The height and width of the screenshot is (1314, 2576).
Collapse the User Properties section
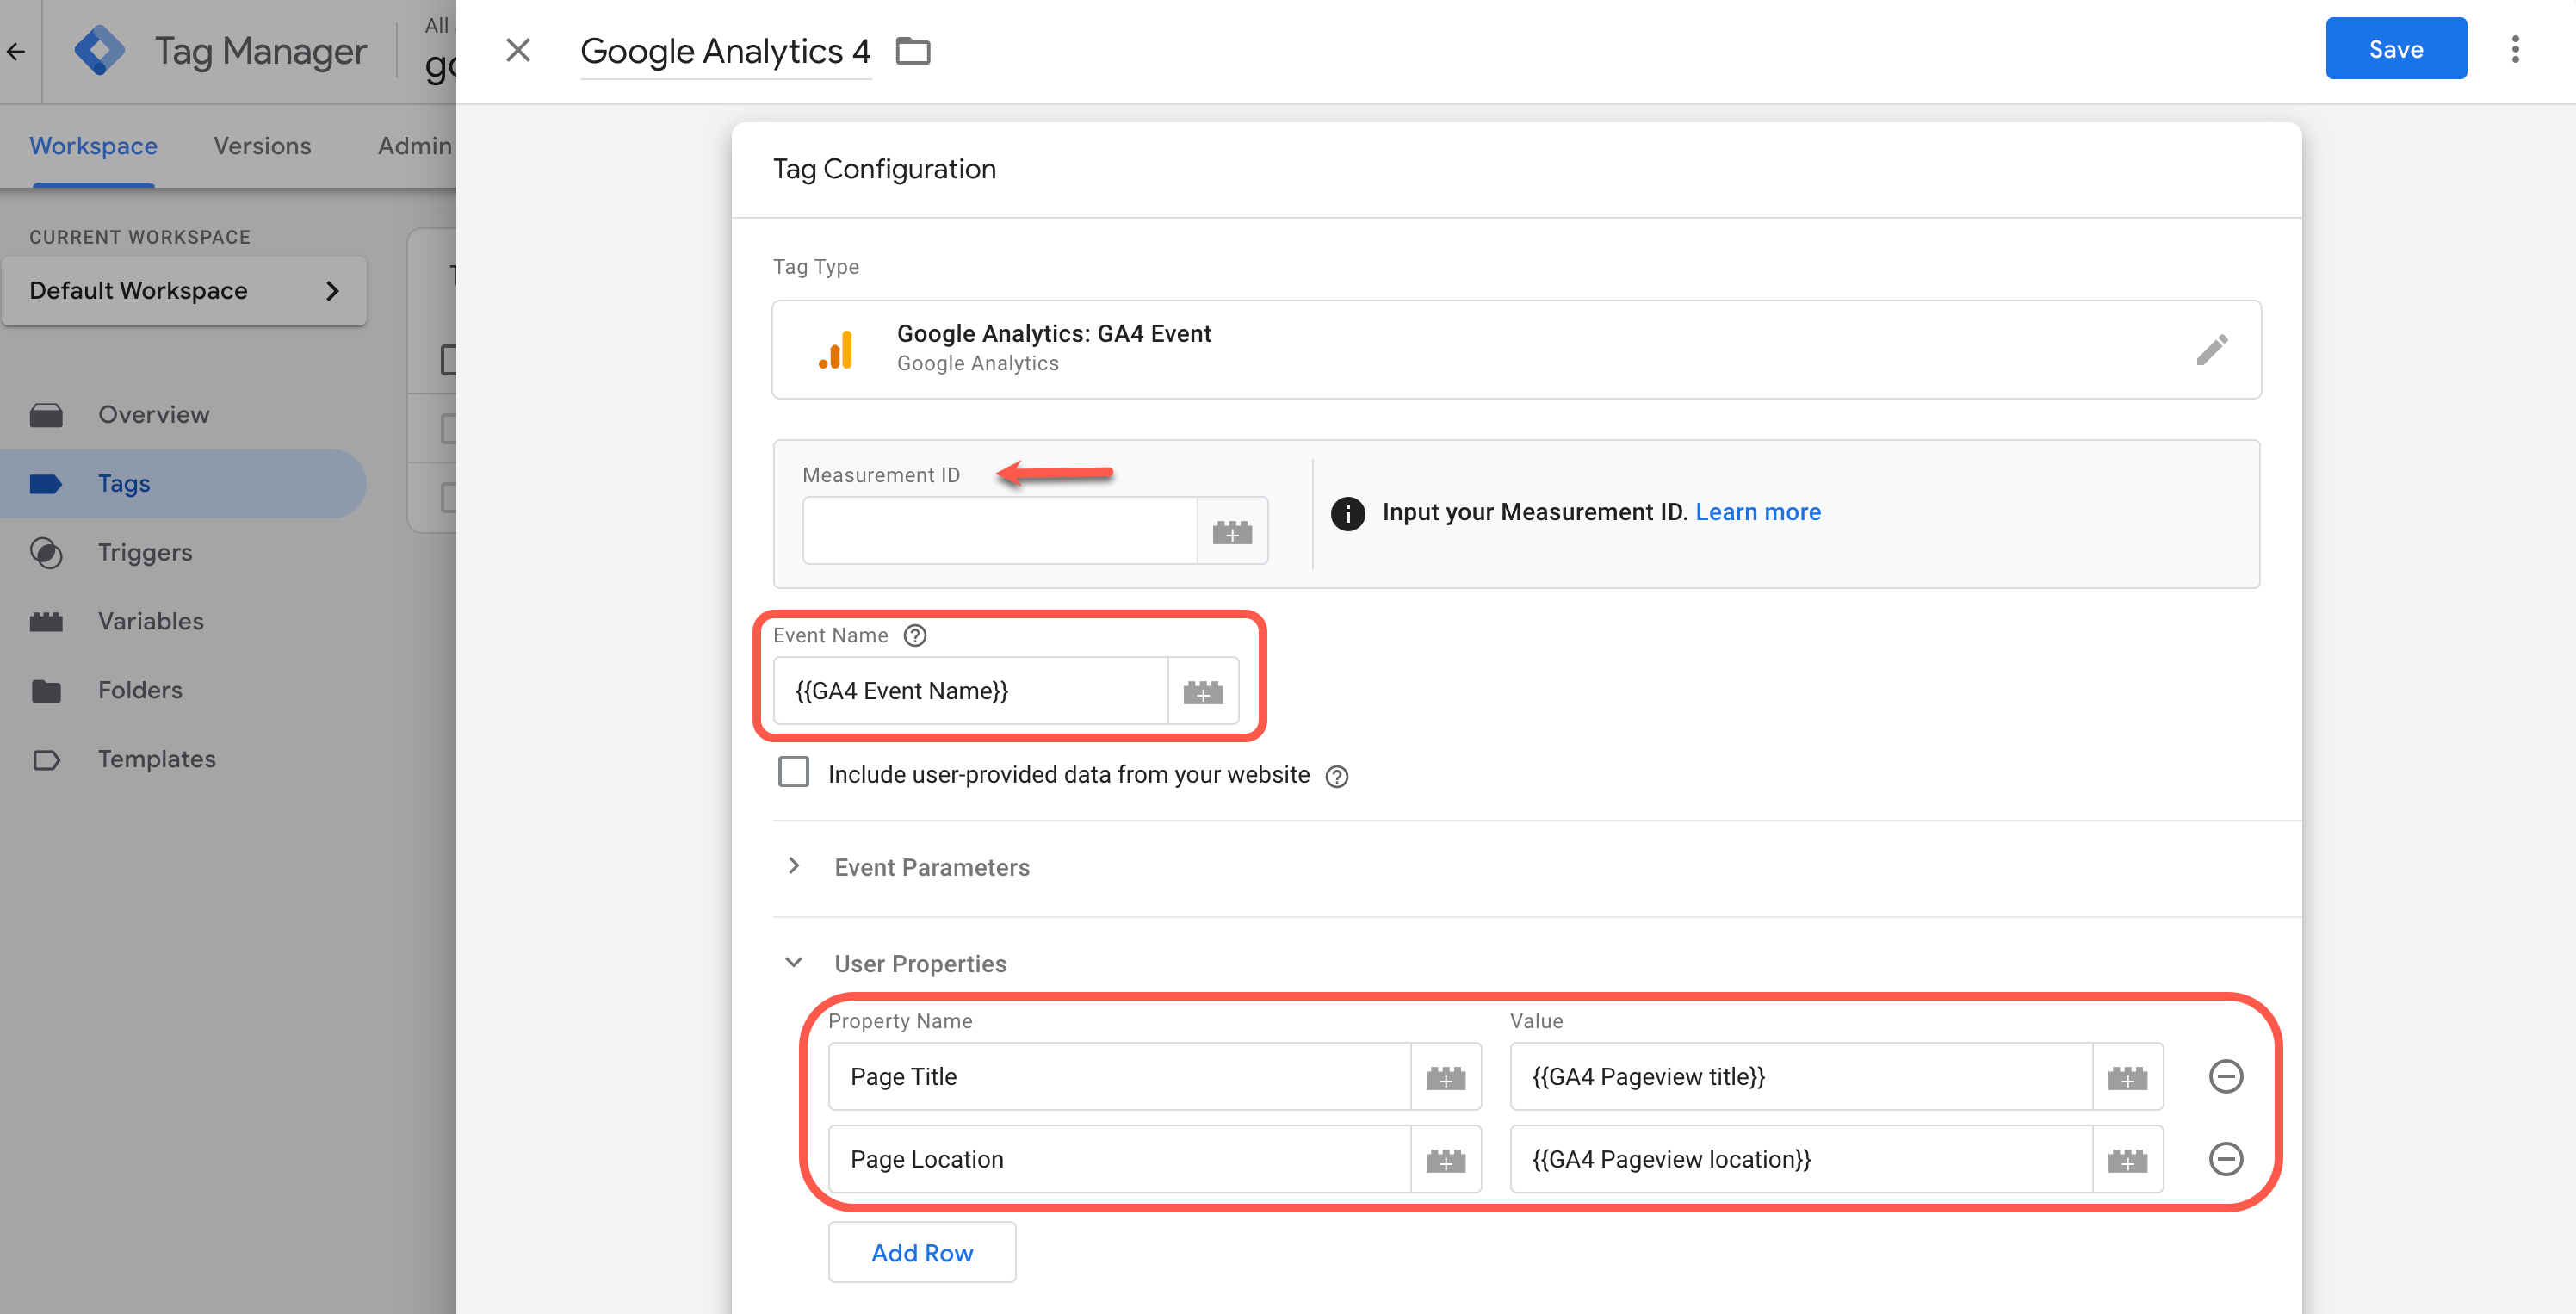click(x=795, y=962)
